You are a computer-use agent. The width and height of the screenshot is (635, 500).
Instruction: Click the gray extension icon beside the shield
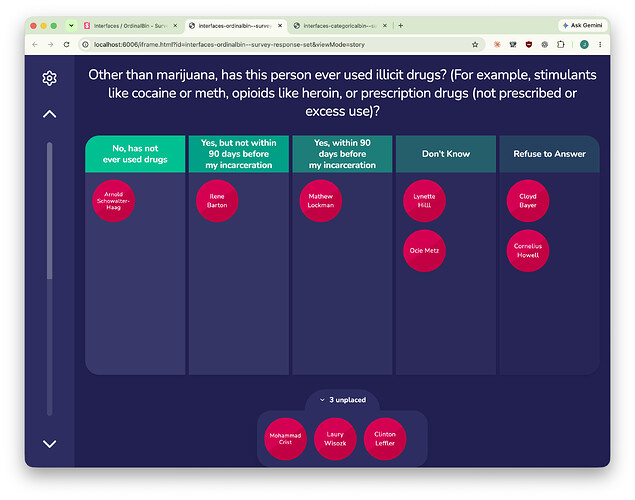coord(545,45)
